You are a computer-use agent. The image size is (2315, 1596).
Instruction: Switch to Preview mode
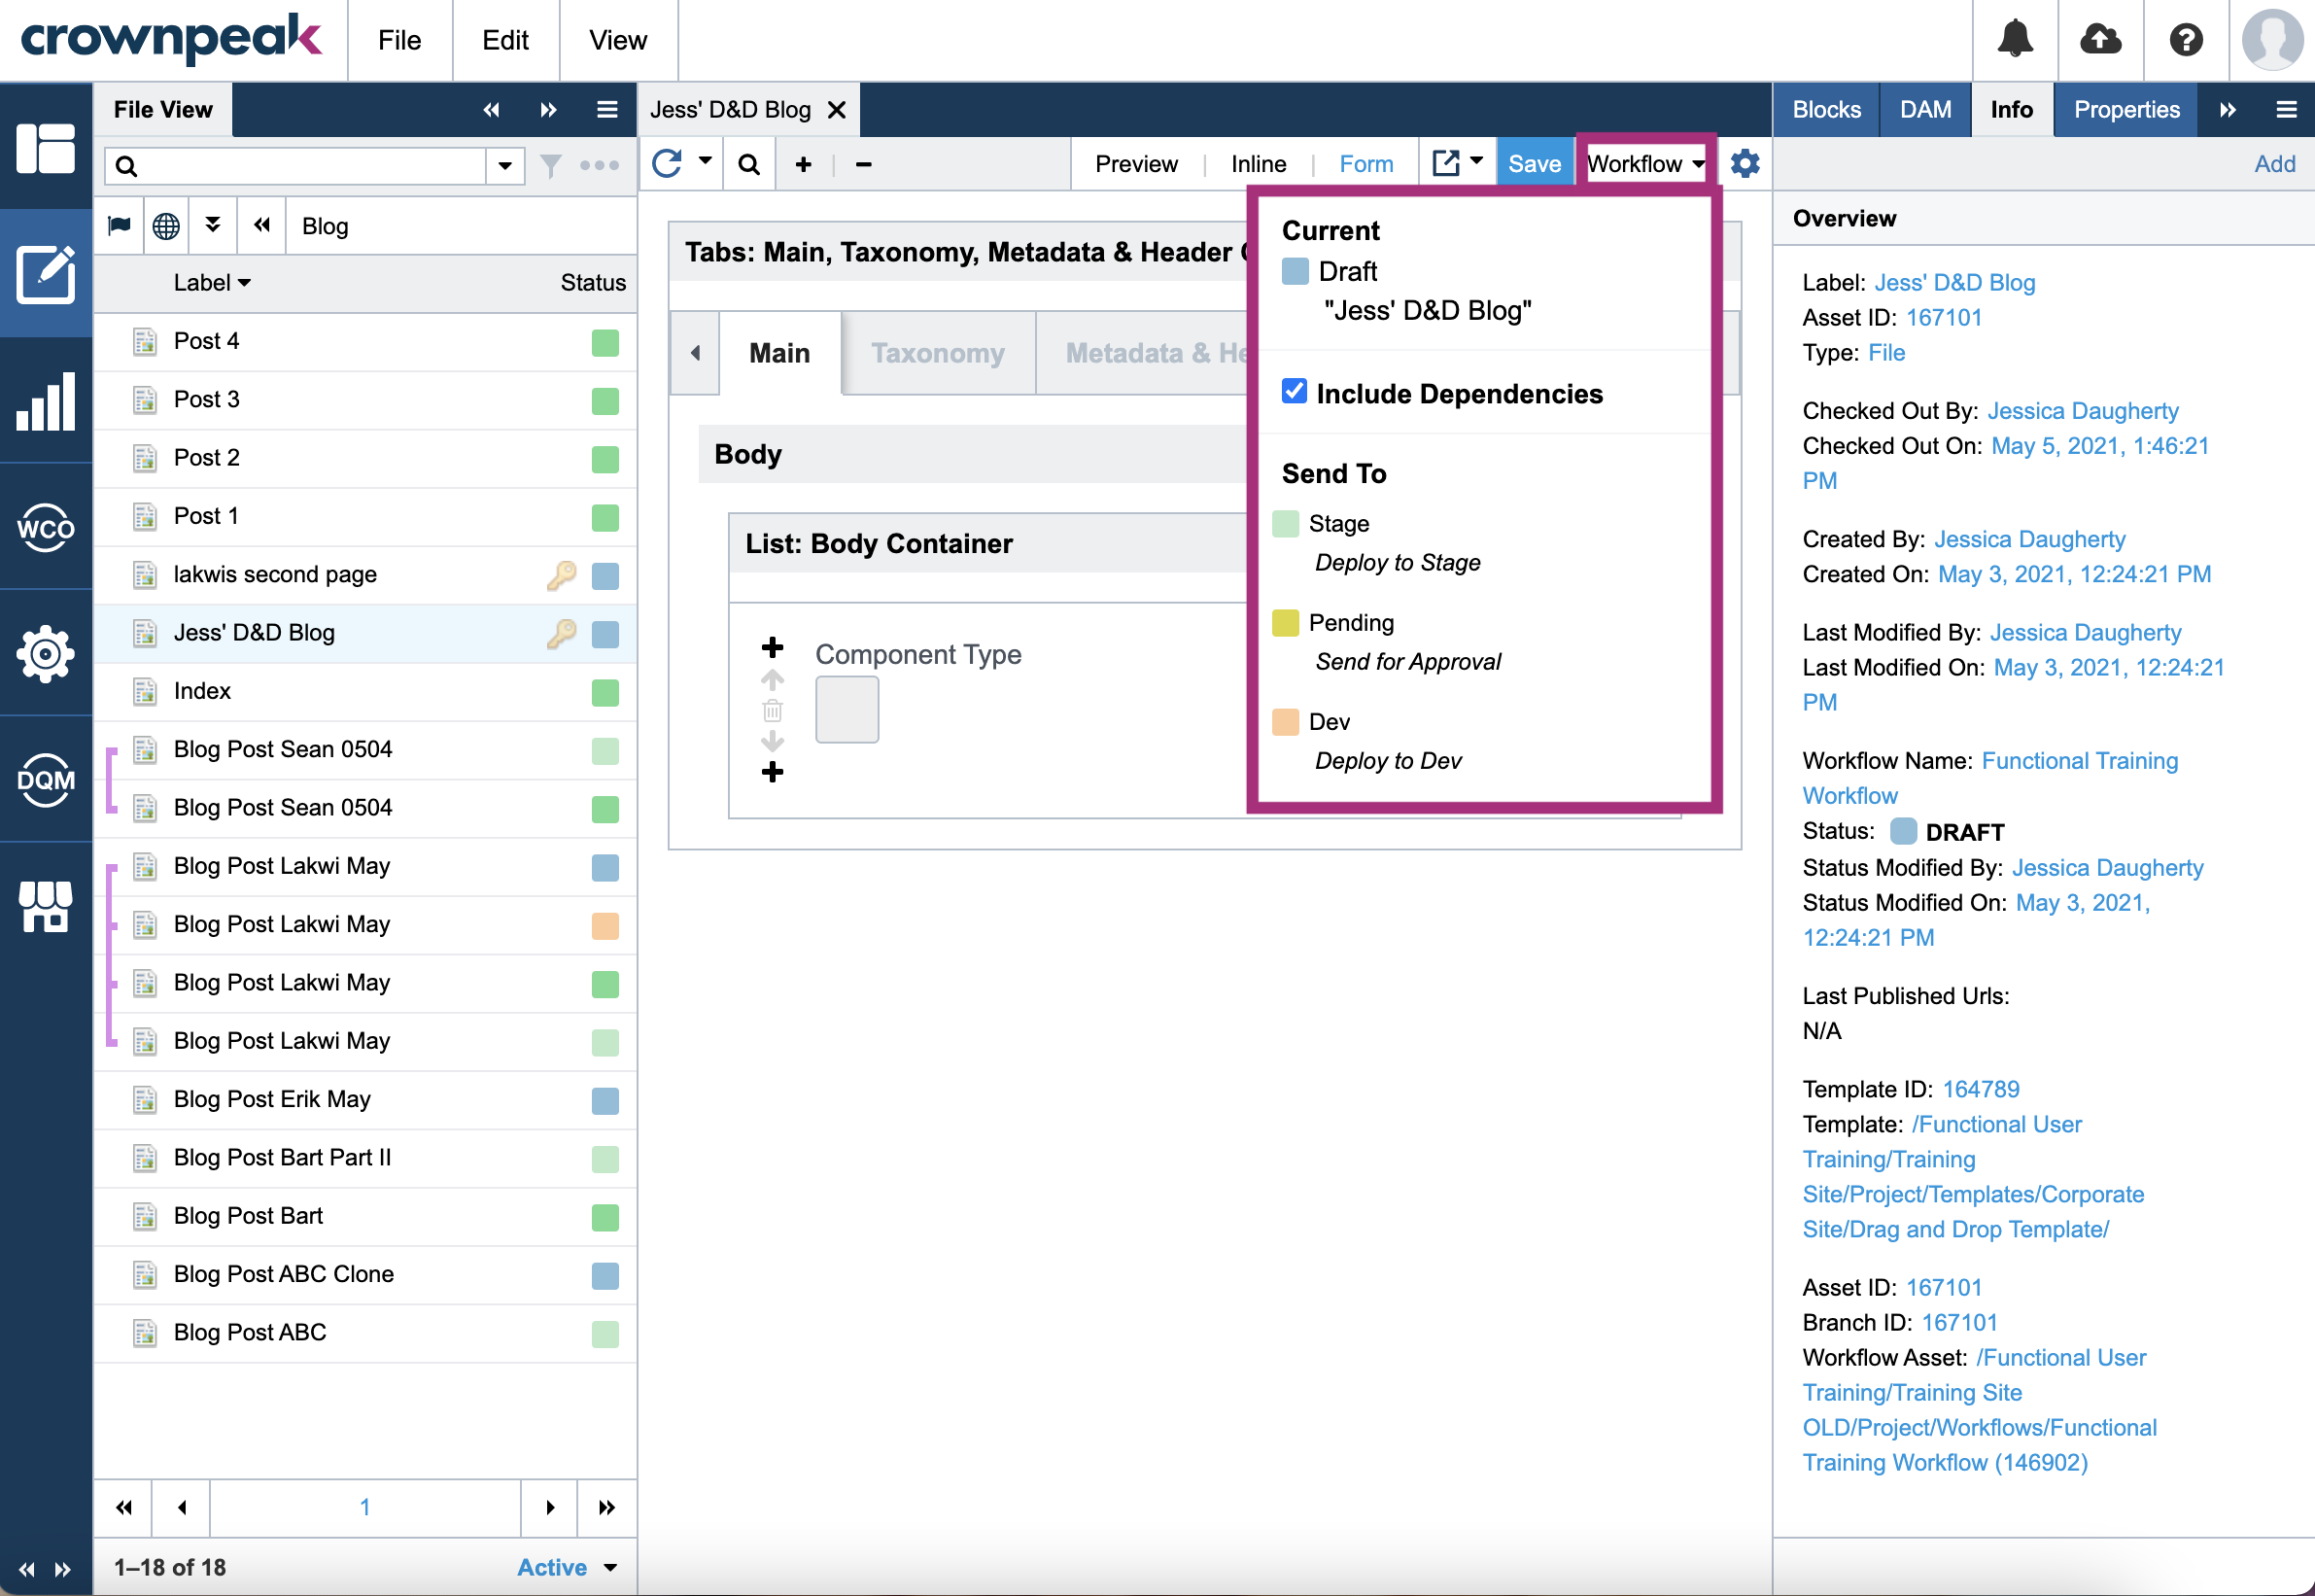tap(1136, 163)
